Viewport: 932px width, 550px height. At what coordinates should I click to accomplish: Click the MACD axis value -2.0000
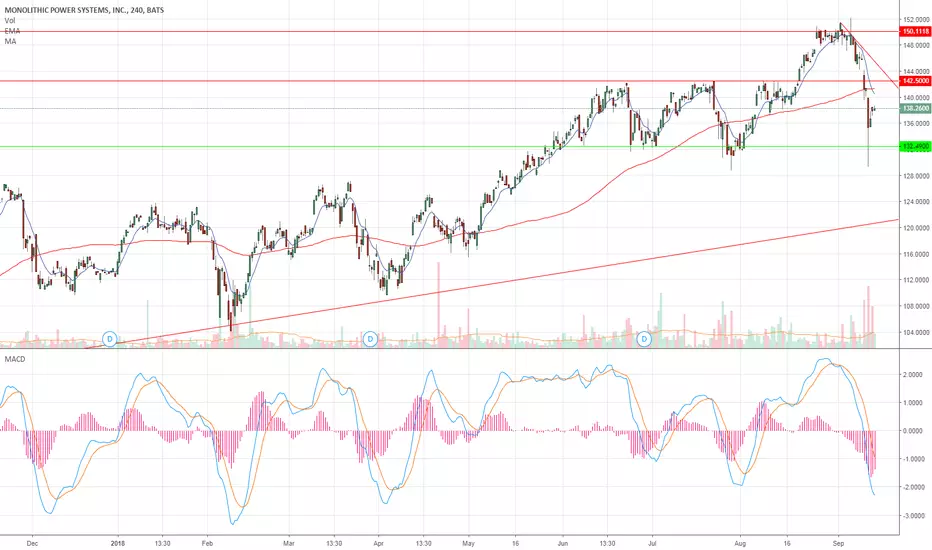912,488
